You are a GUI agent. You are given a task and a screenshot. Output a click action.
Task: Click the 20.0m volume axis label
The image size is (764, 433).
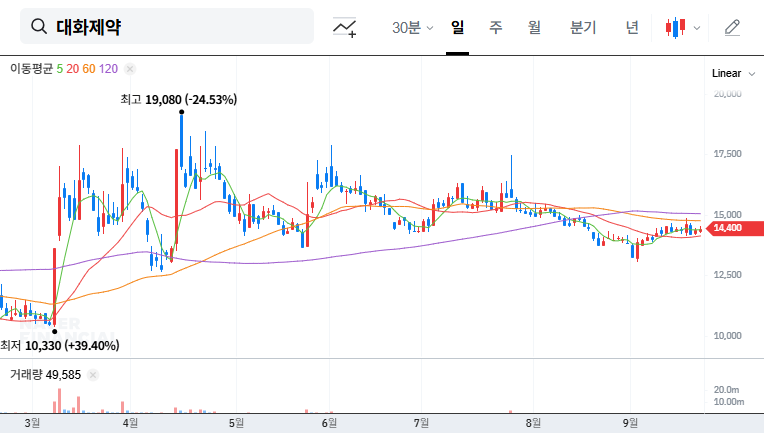[726, 390]
